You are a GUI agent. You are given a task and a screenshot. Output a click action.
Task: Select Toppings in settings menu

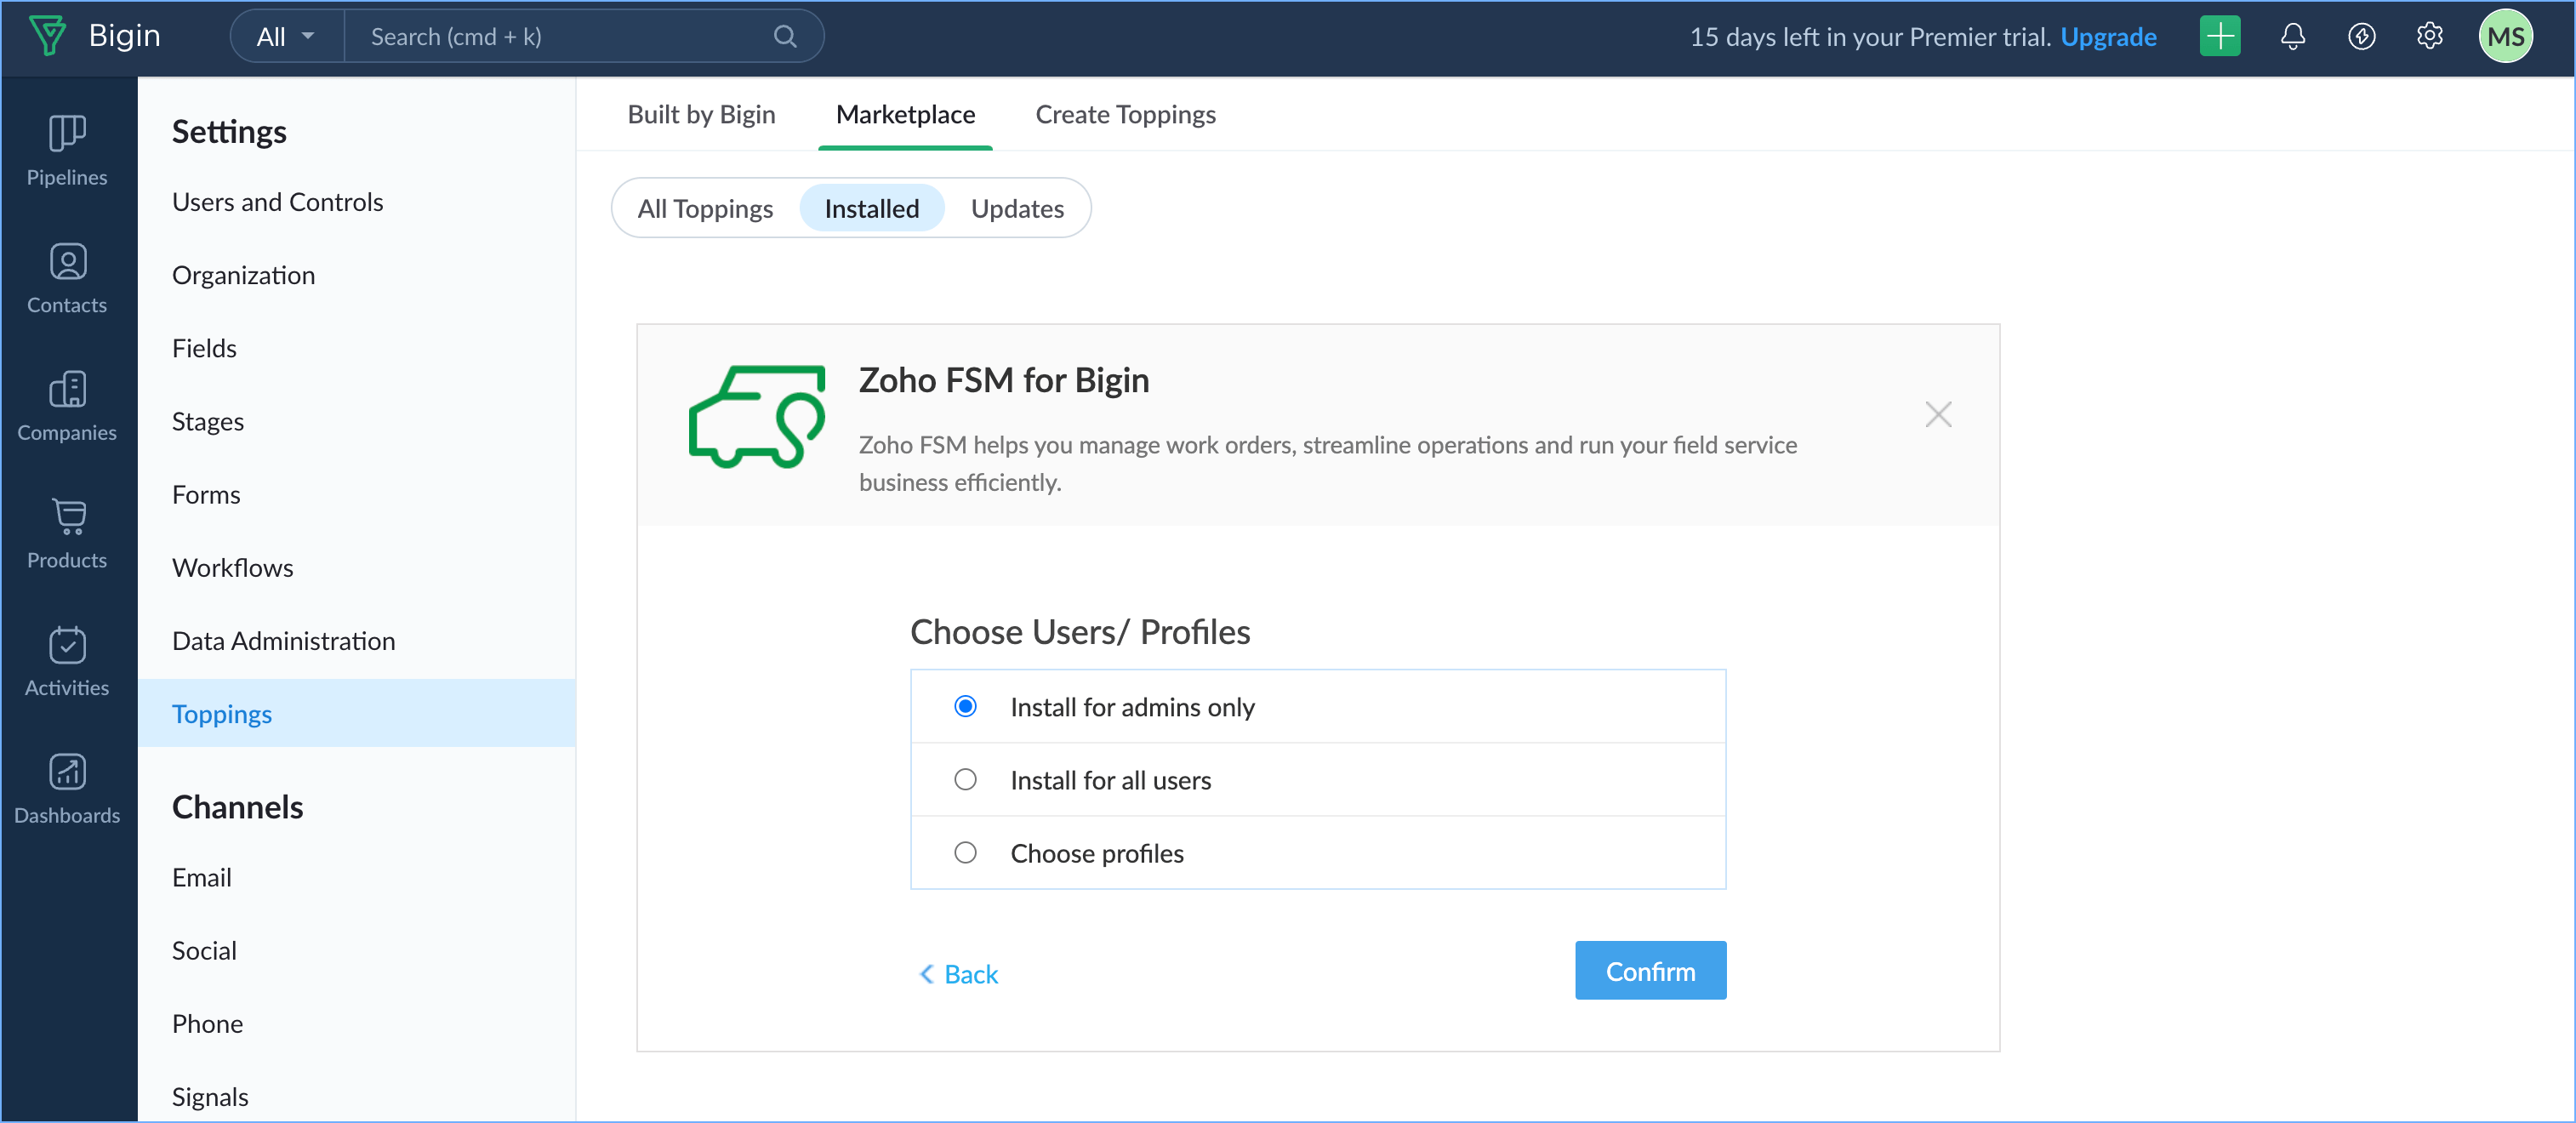pos(356,713)
